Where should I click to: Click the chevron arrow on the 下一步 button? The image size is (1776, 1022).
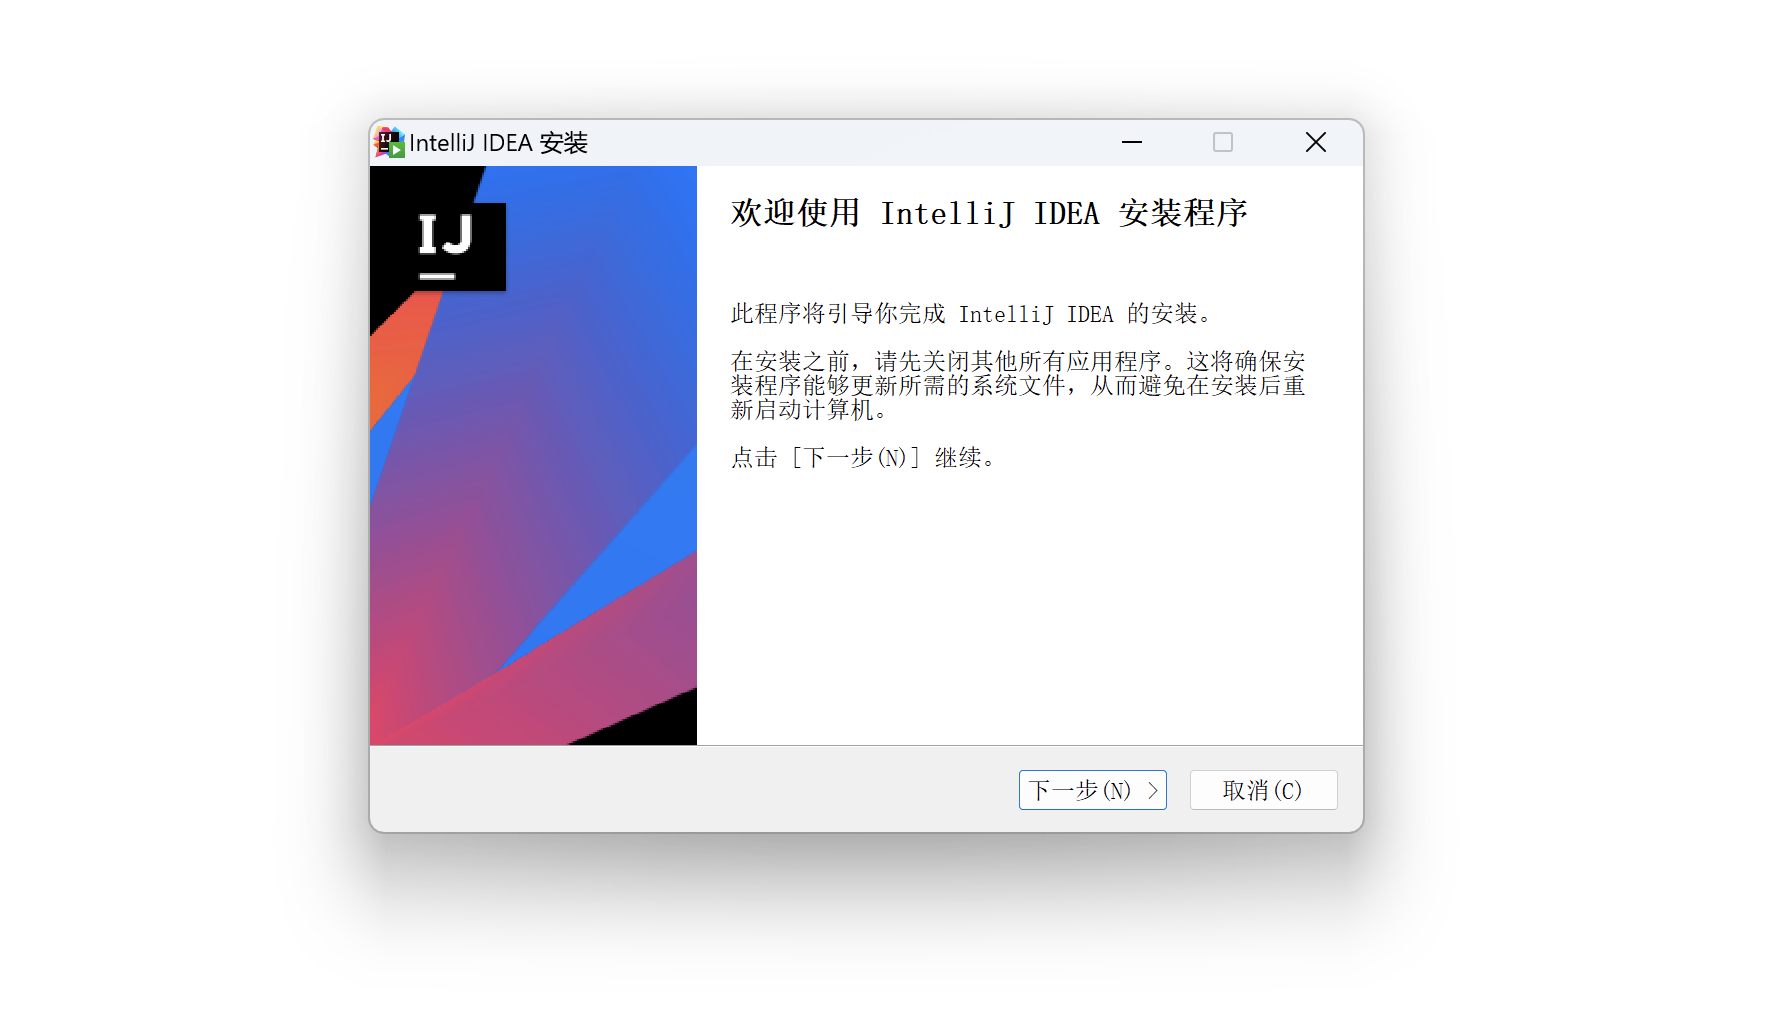pyautogui.click(x=1152, y=790)
